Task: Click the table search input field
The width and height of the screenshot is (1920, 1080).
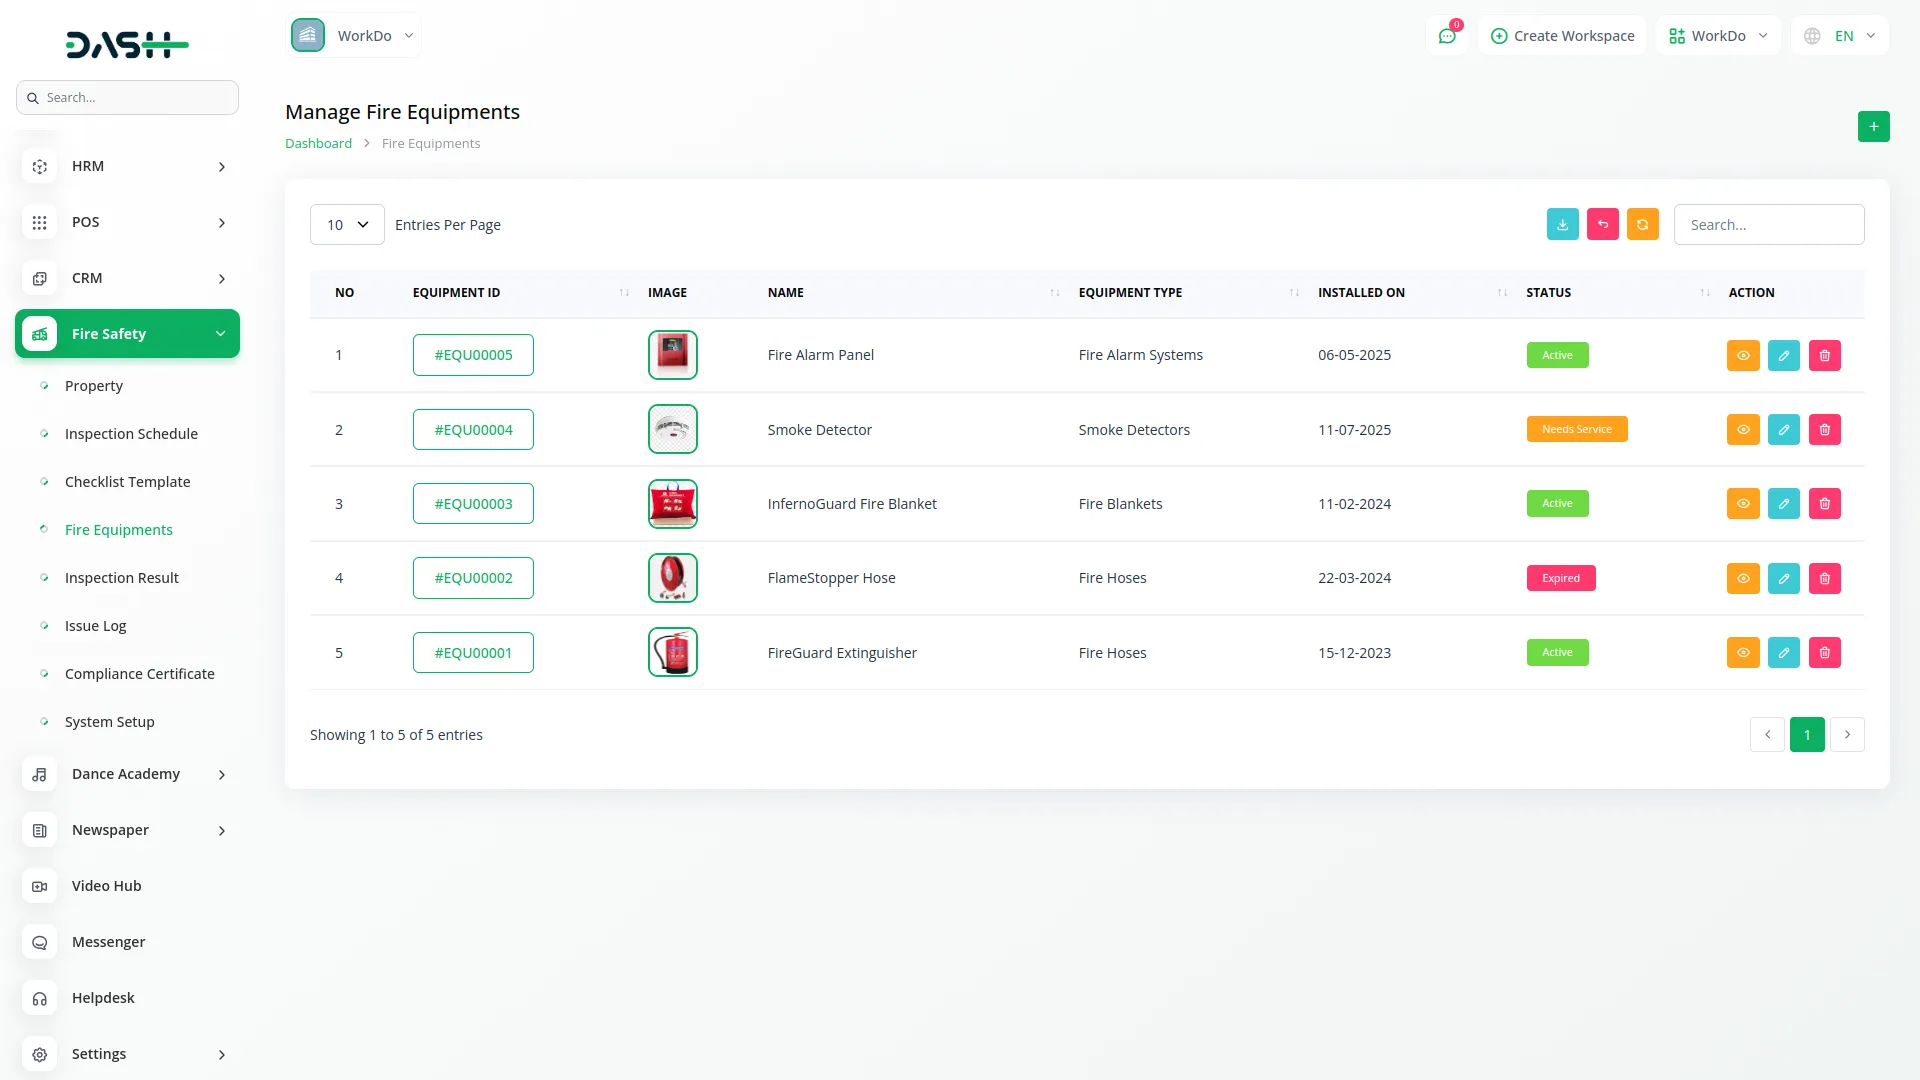Action: (1768, 225)
